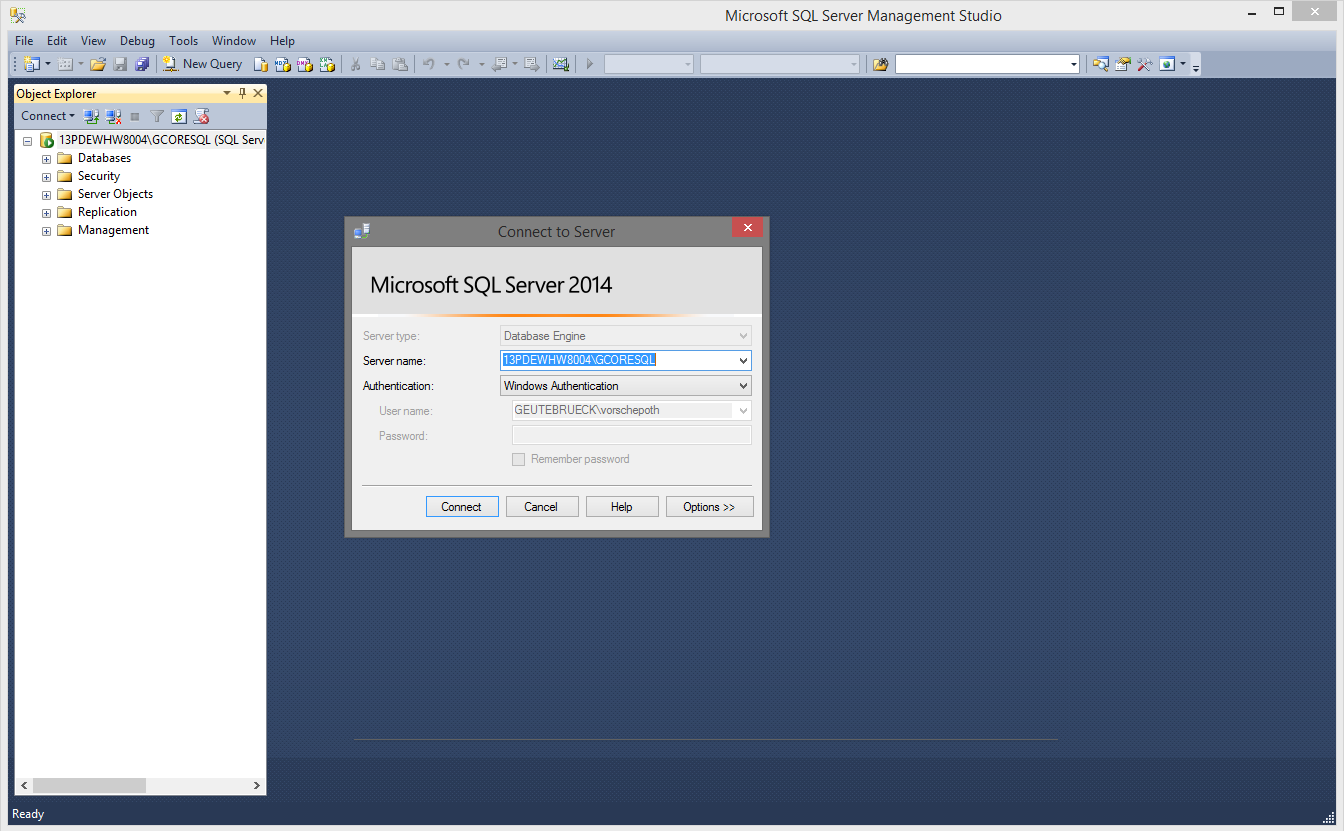Click the Navigate Forward icon
Screen dimensions: 1344x831
click(532, 64)
